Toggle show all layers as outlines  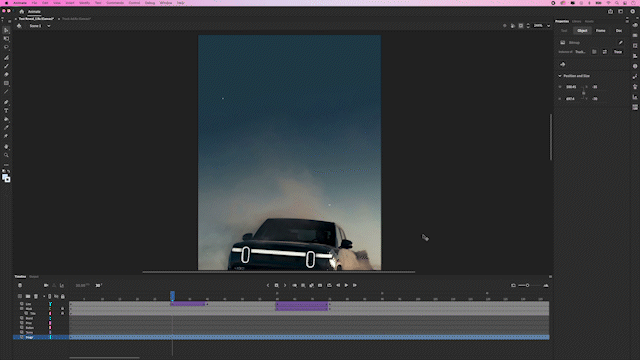tap(50, 296)
